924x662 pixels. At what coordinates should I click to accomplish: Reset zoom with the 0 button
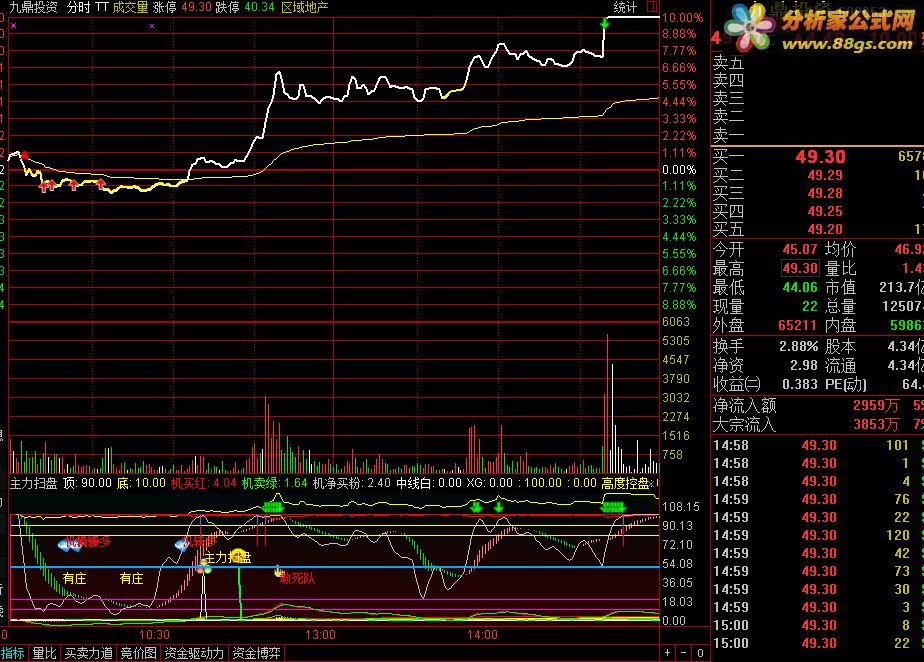(700, 653)
